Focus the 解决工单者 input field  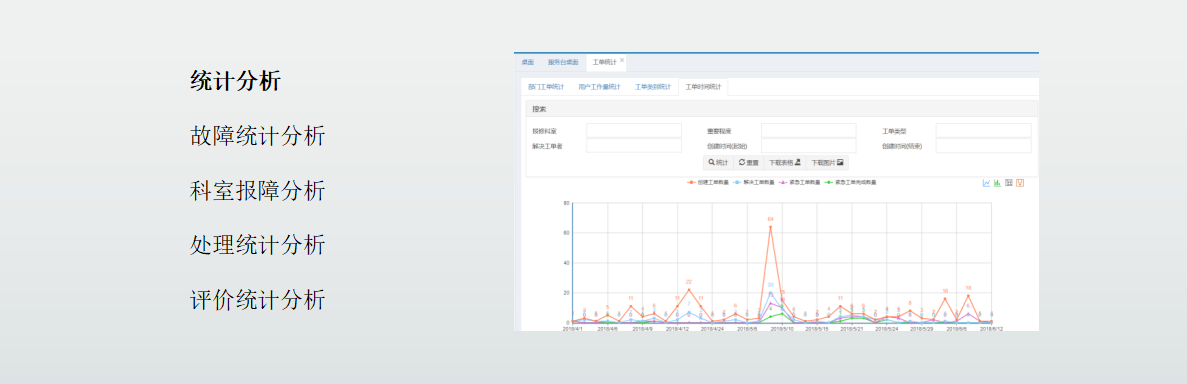click(634, 145)
